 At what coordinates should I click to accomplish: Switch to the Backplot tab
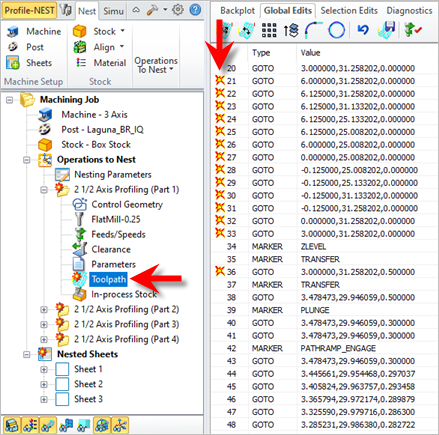click(237, 11)
